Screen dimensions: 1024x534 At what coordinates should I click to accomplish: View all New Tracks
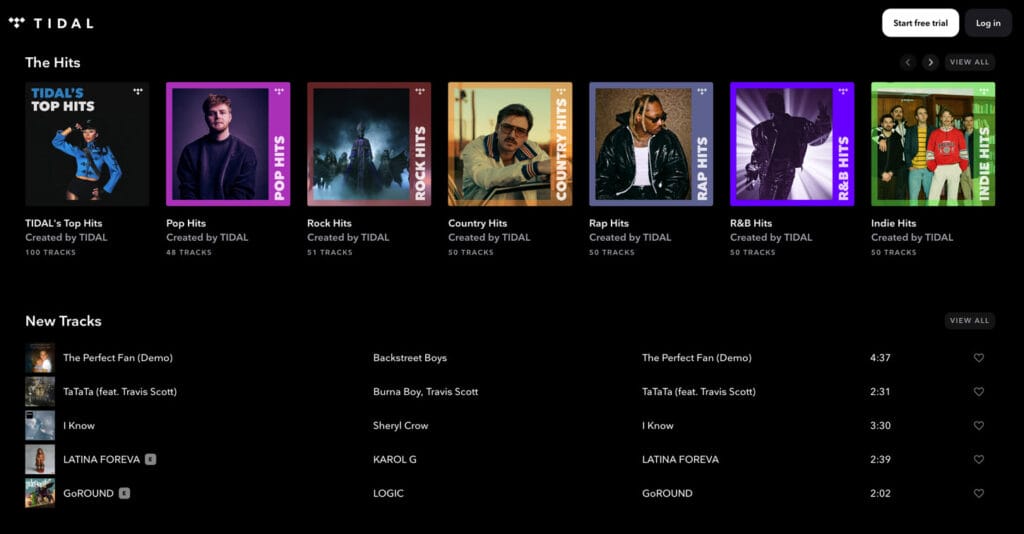pos(969,321)
